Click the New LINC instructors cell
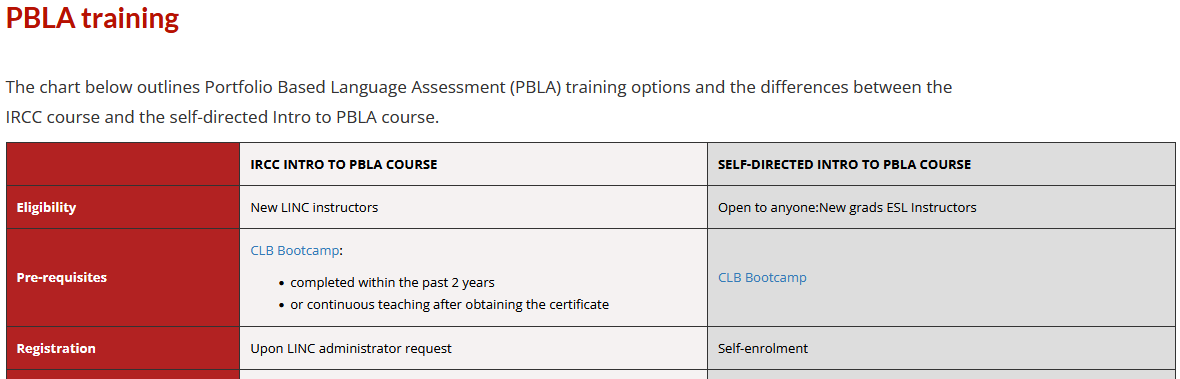This screenshot has width=1180, height=379. (x=473, y=208)
